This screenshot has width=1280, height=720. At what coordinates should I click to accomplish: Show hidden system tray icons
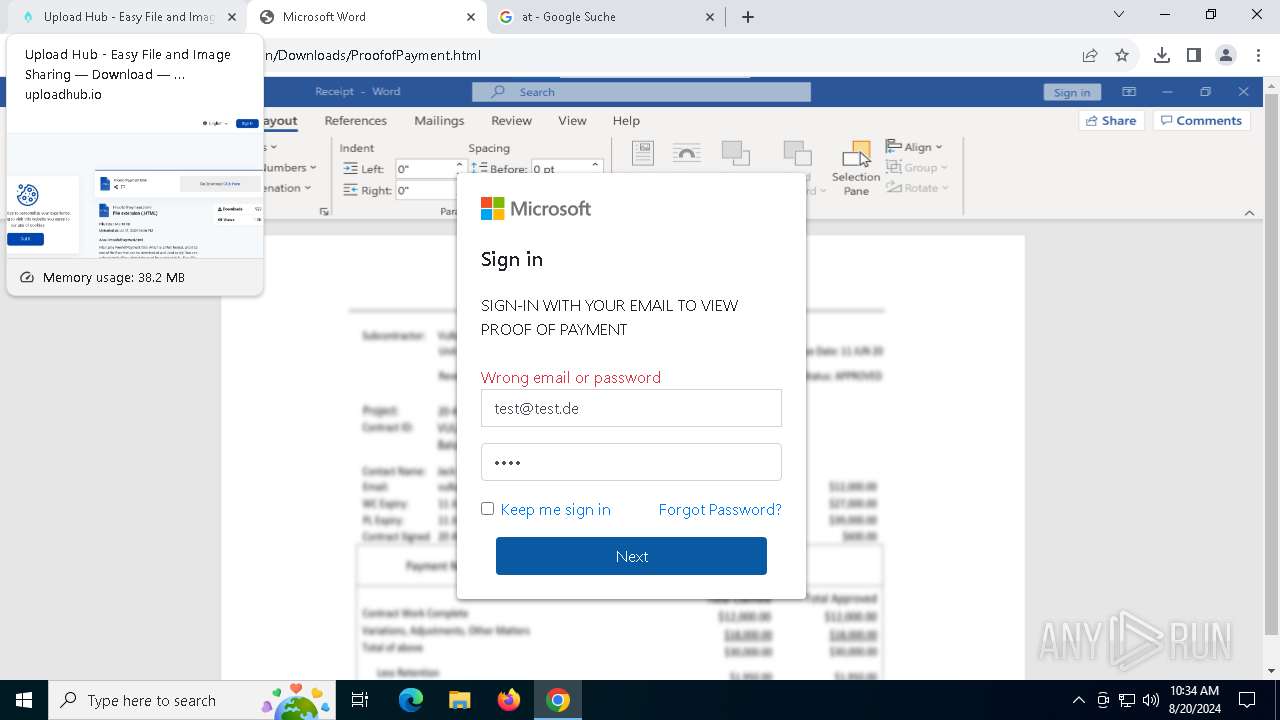point(1078,700)
